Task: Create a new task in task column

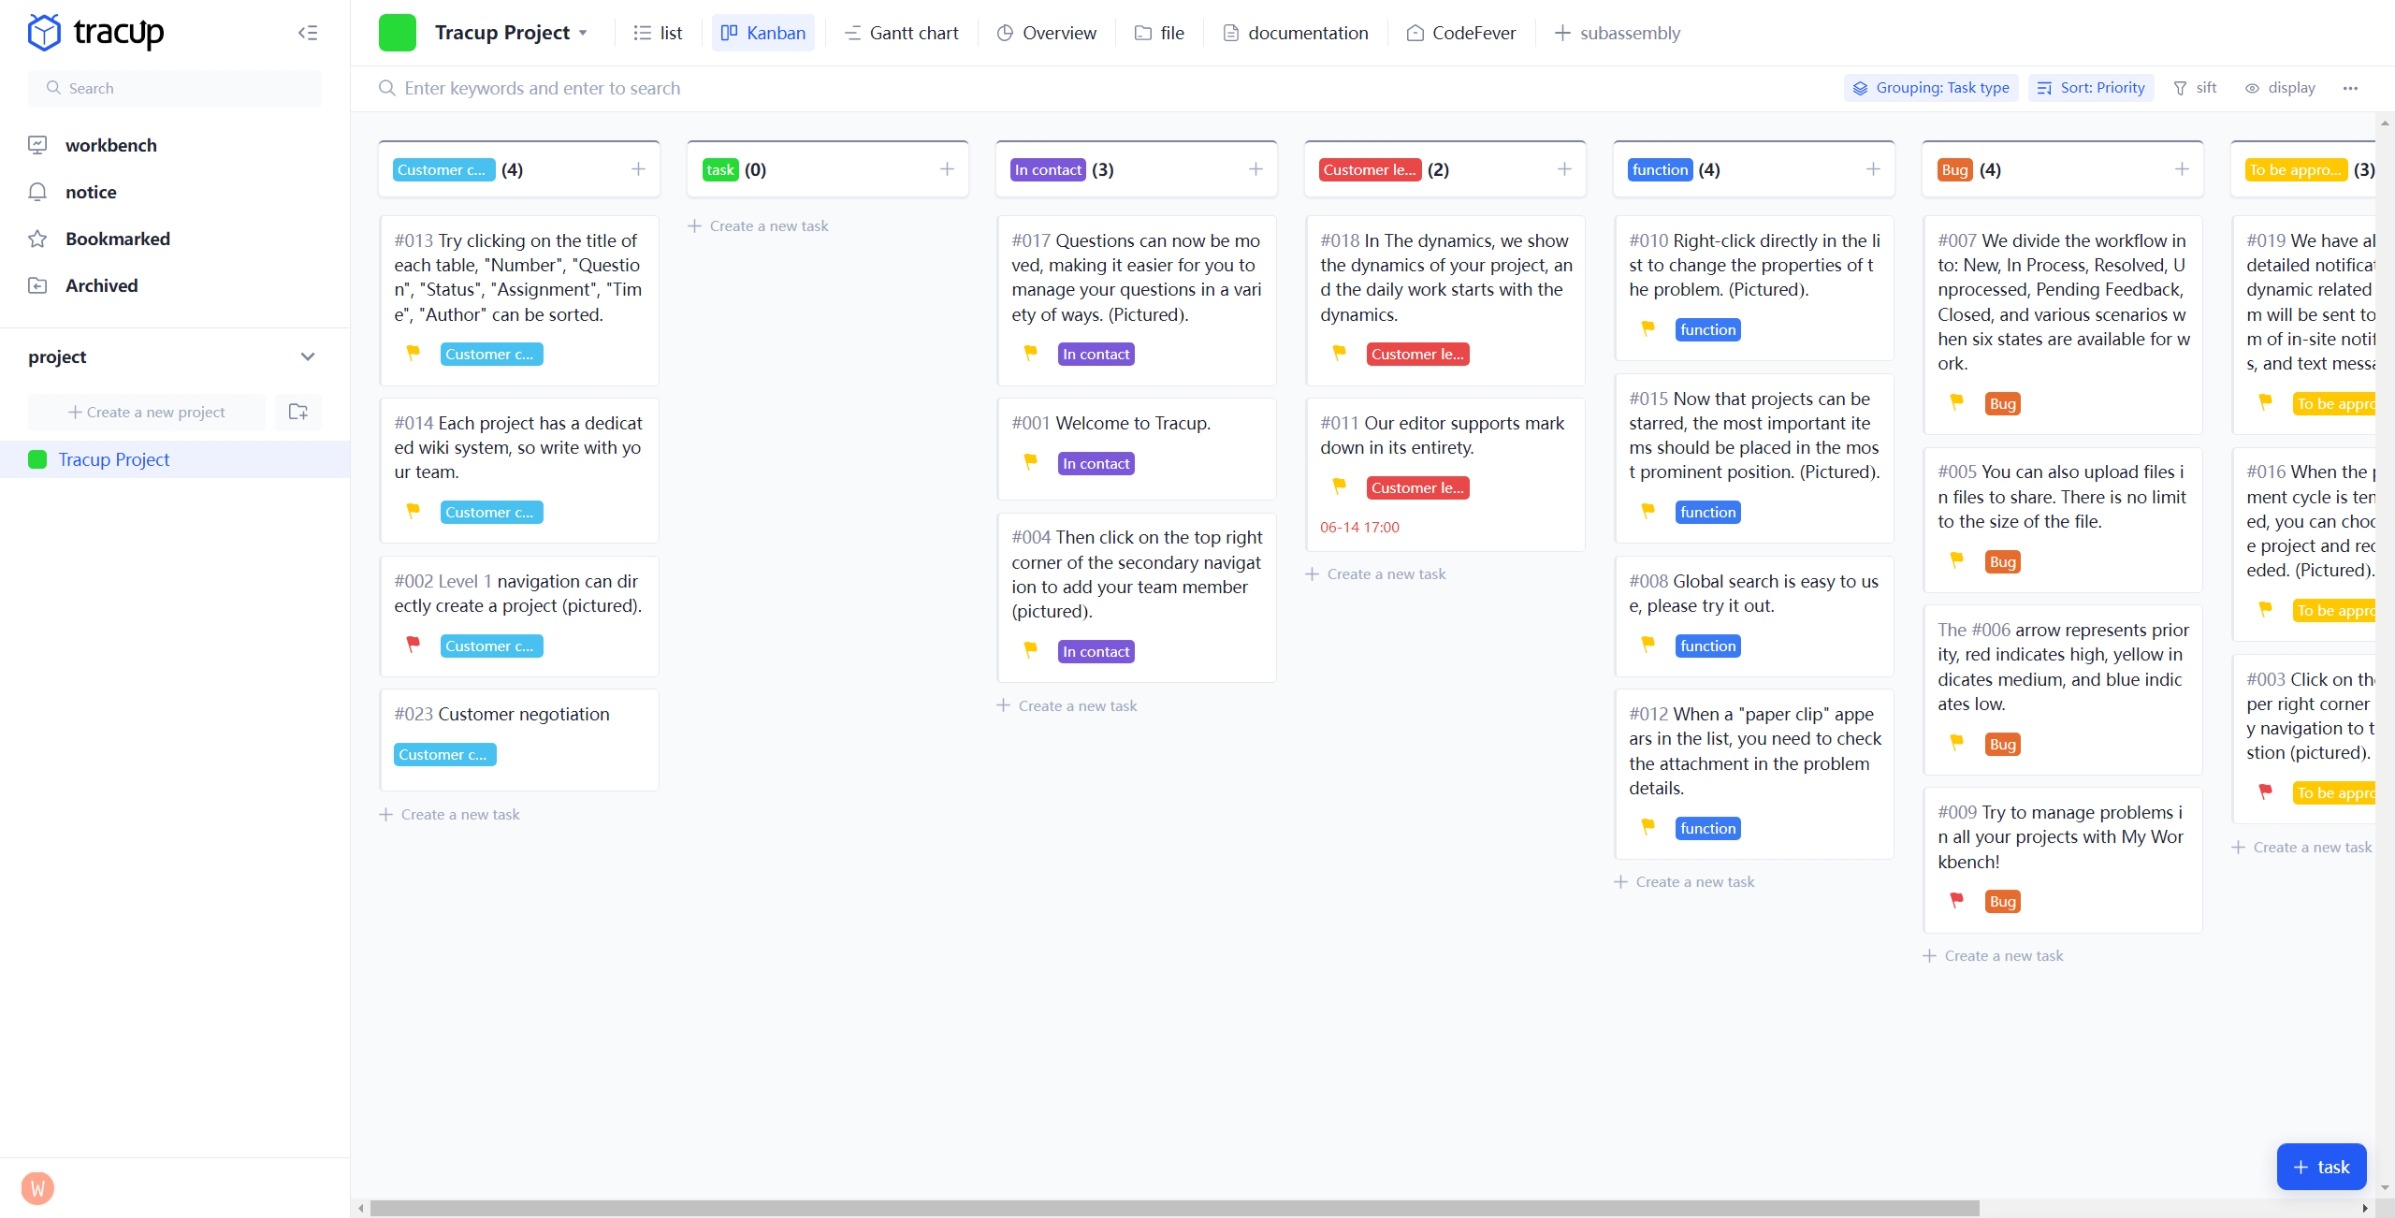Action: coord(758,226)
